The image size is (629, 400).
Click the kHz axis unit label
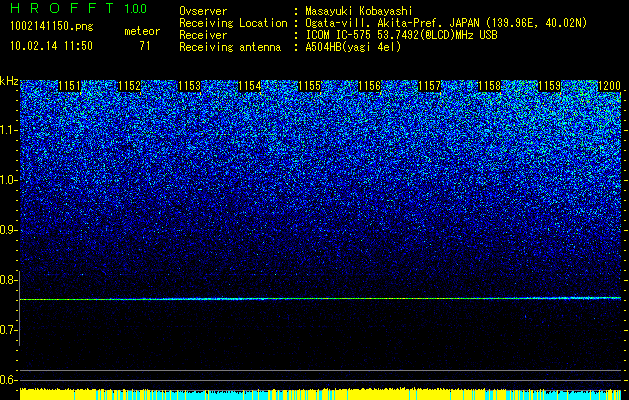click(x=9, y=81)
